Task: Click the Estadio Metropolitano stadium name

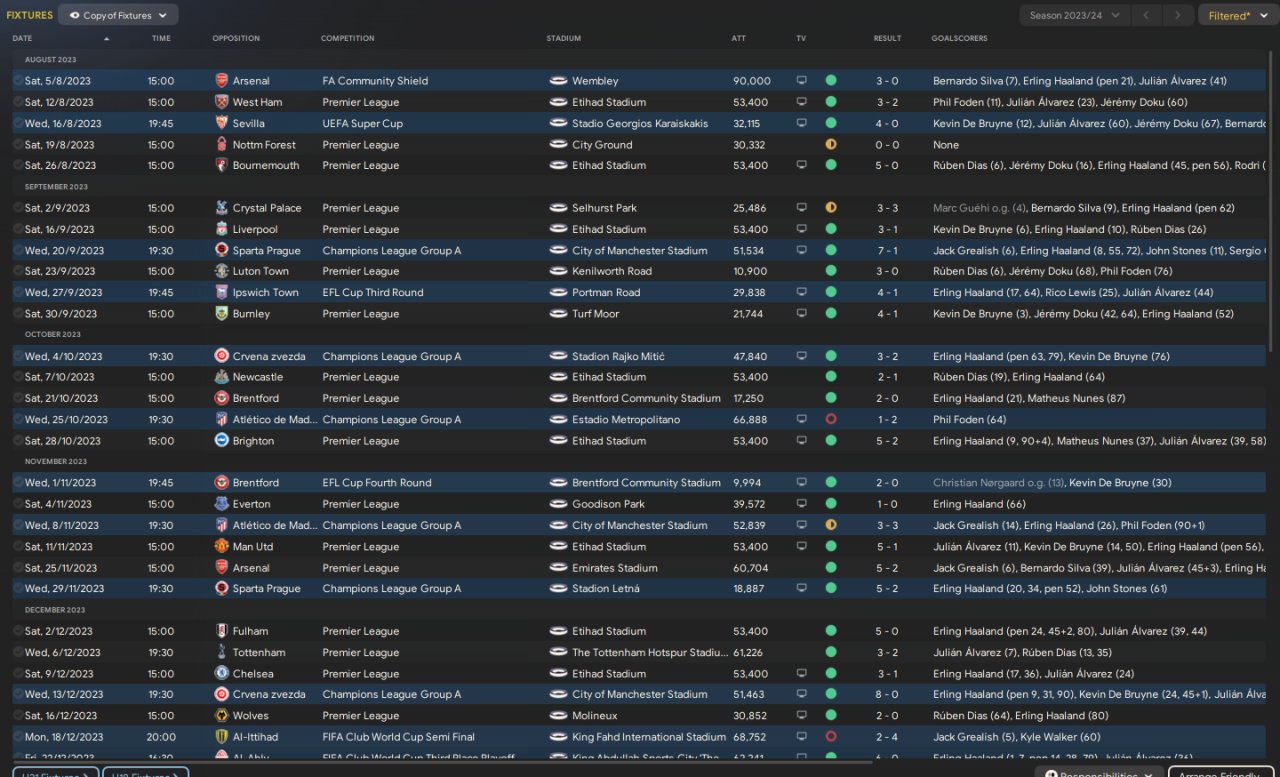Action: 626,420
